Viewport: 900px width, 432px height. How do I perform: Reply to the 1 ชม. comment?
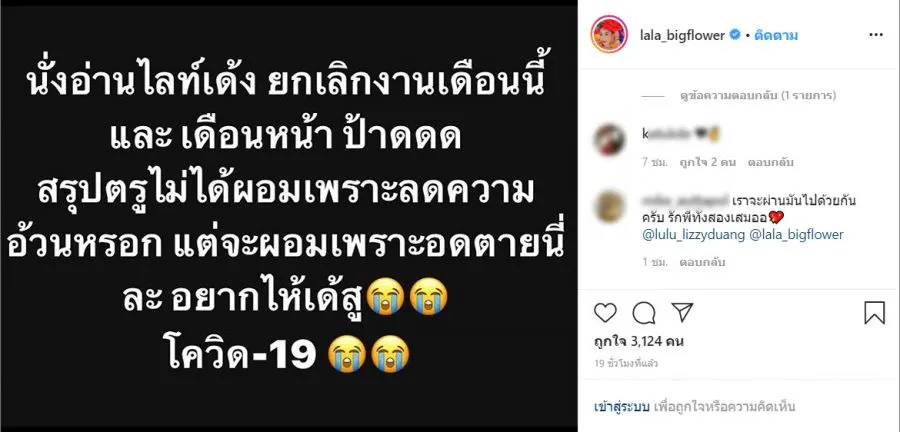click(x=702, y=262)
